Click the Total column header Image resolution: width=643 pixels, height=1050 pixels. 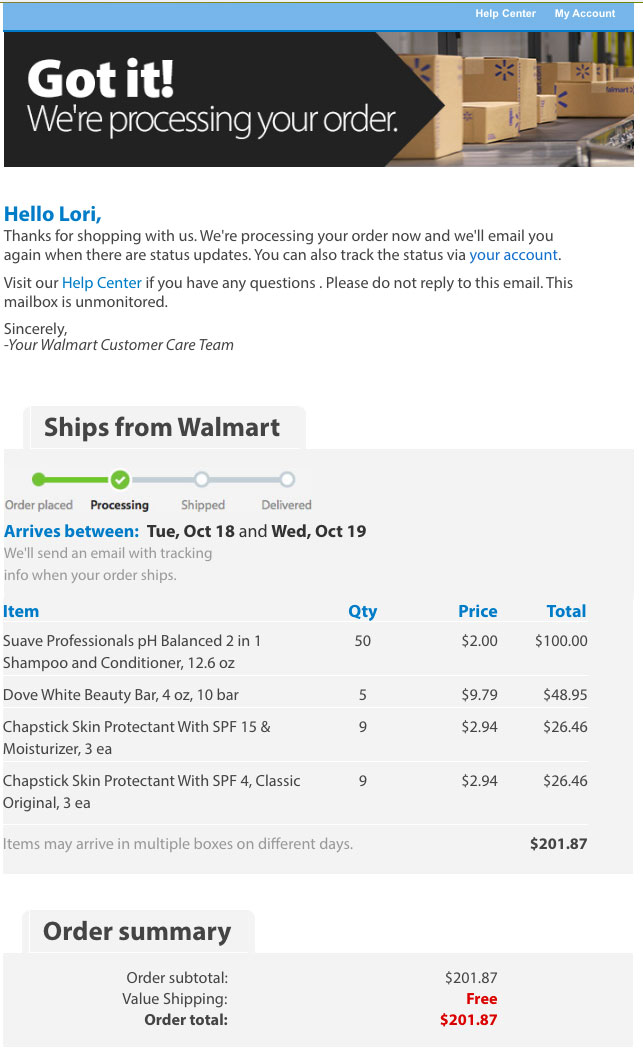(x=566, y=611)
